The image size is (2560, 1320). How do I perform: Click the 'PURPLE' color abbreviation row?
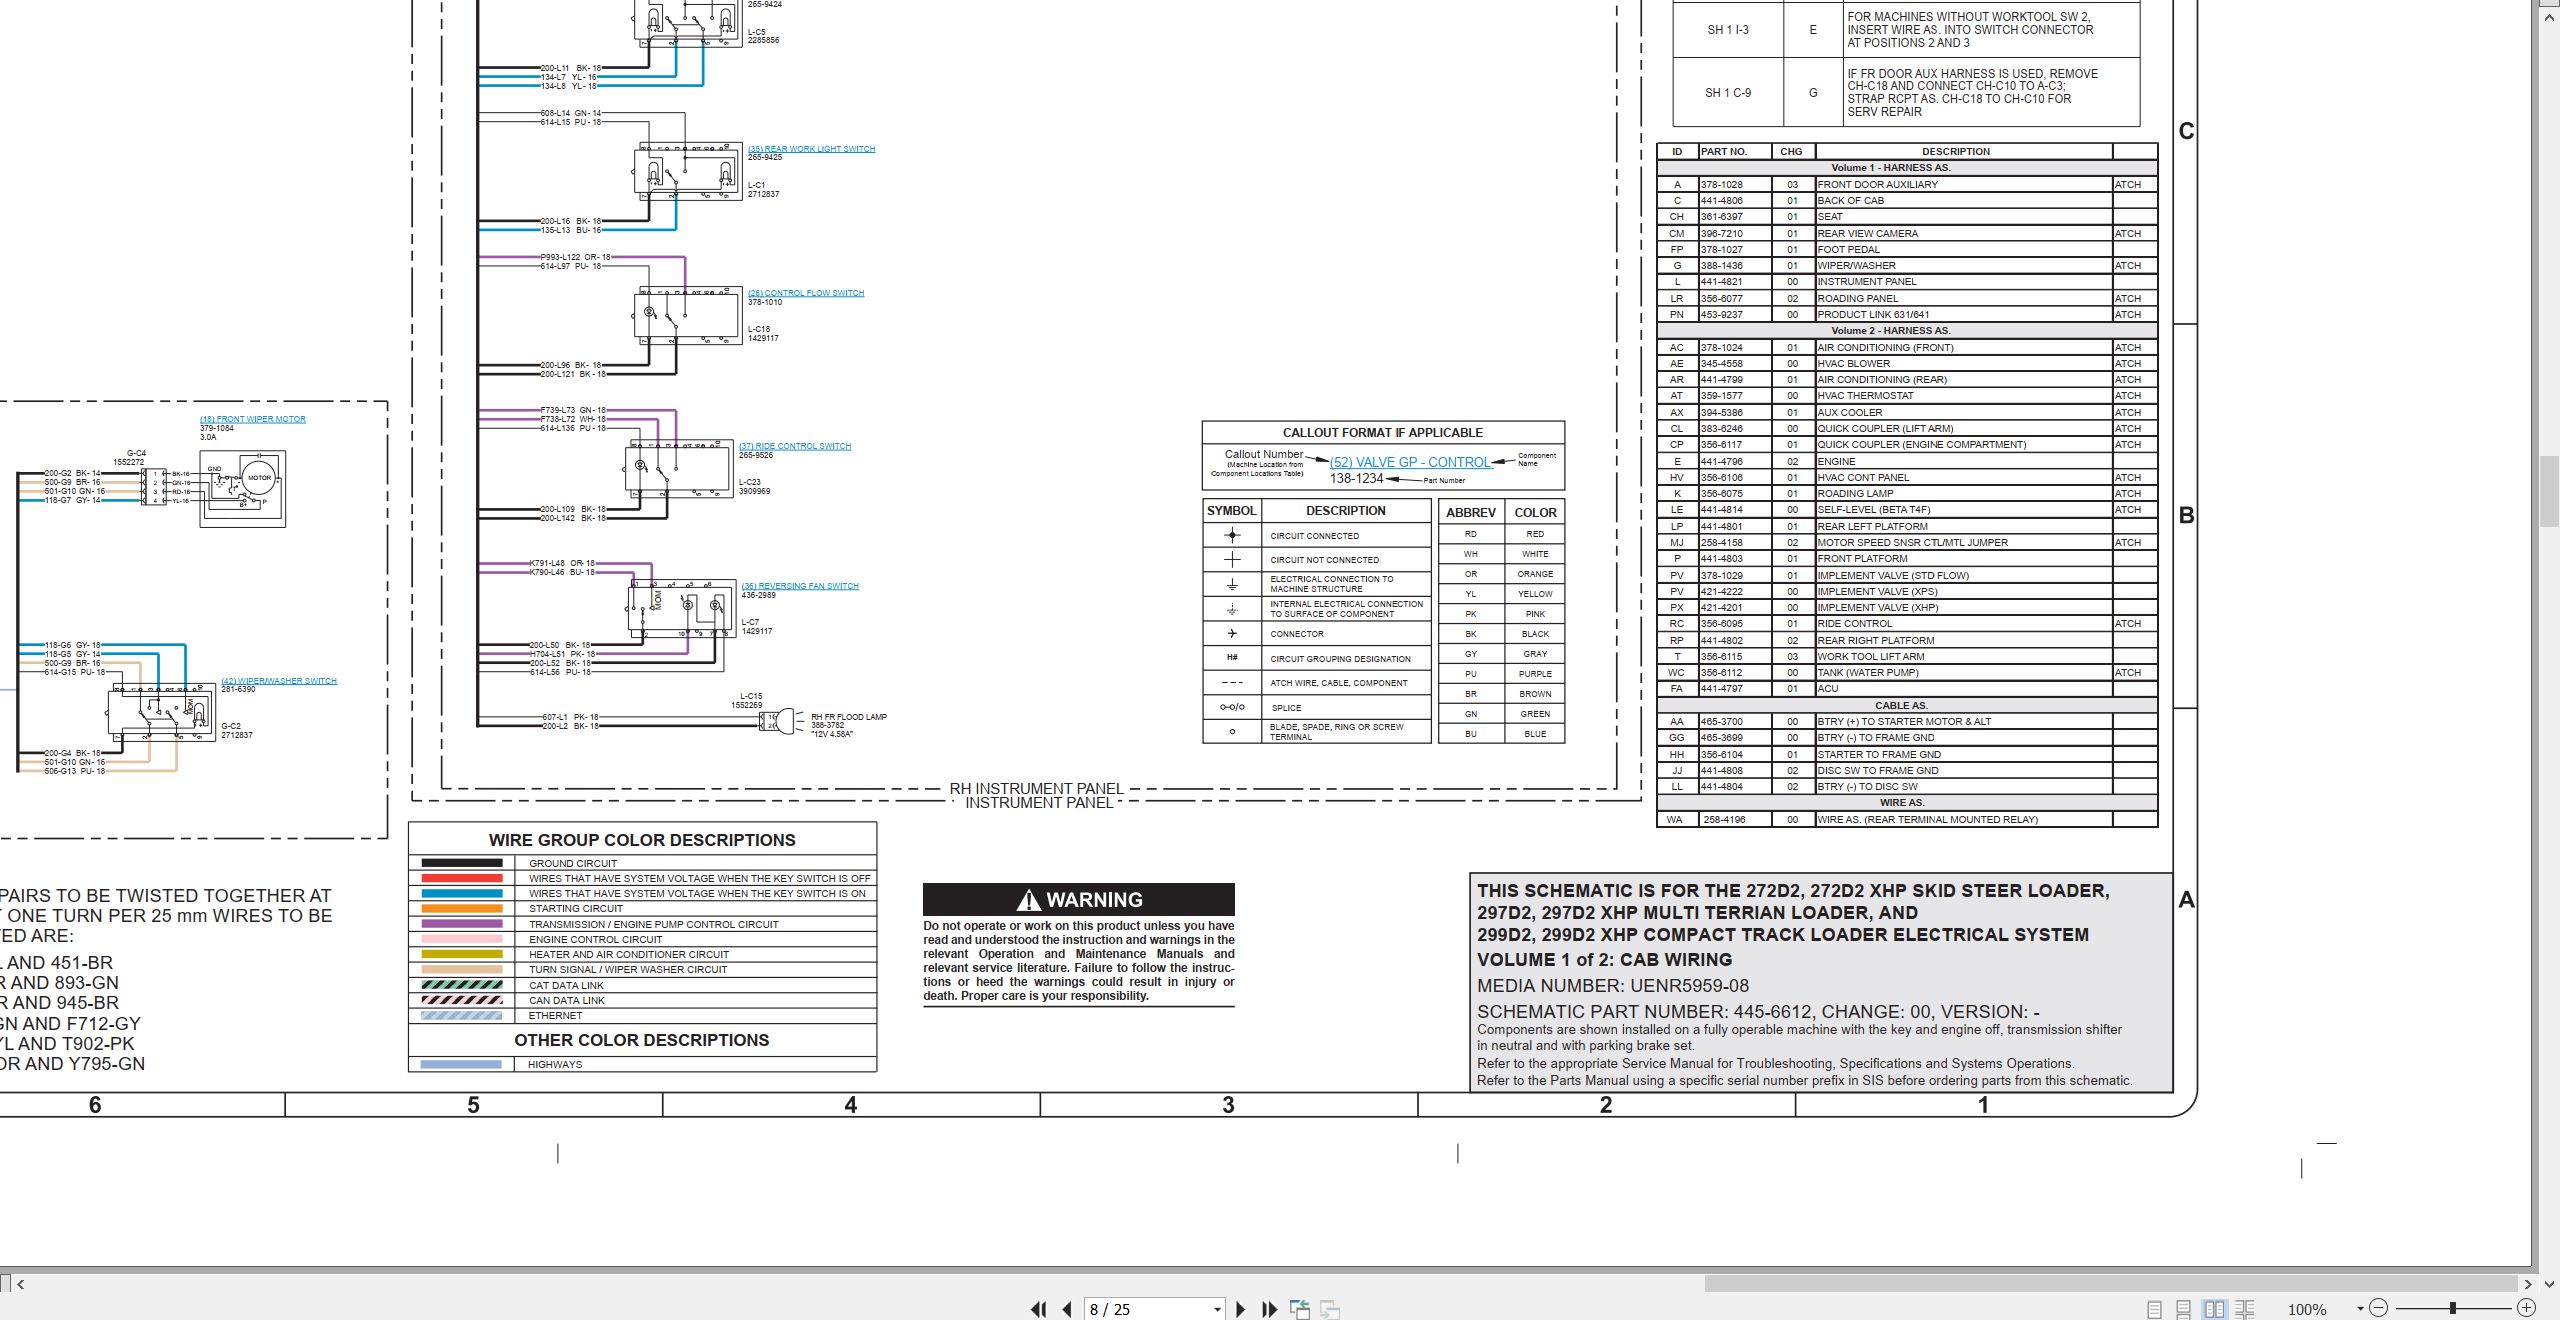point(1502,674)
